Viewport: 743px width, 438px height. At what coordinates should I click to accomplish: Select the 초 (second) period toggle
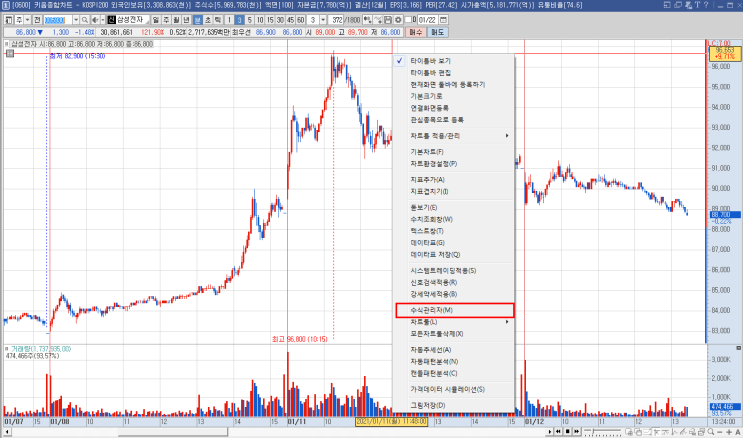tap(208, 20)
